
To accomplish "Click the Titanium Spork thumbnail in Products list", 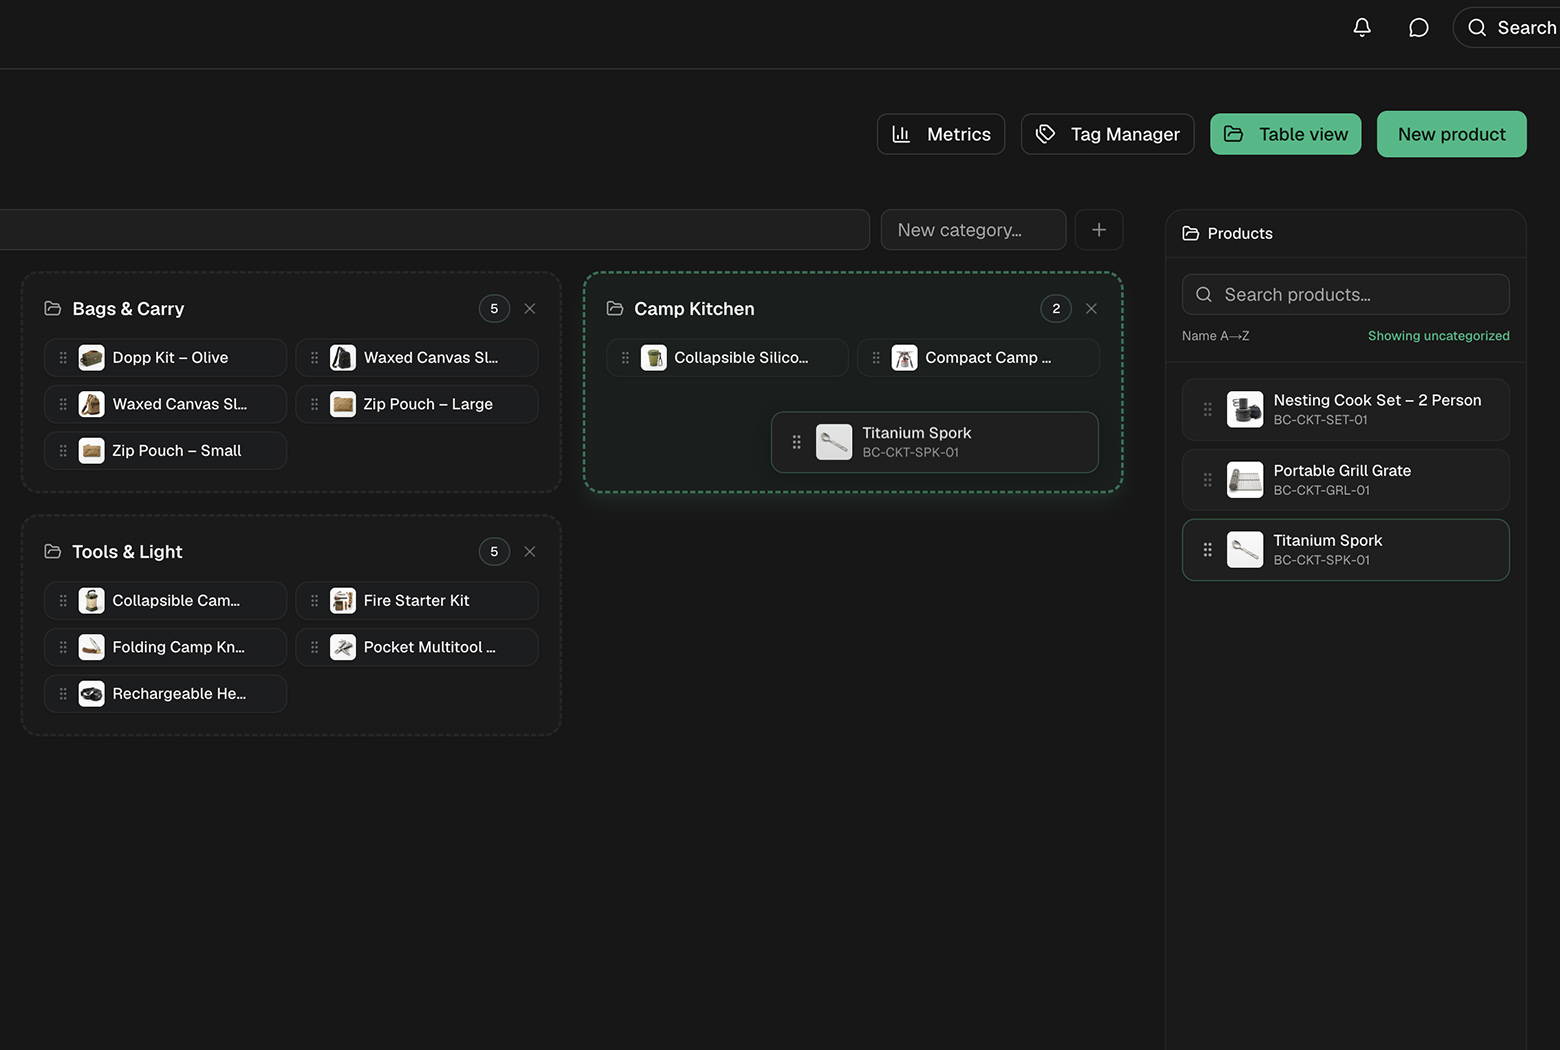I will 1245,550.
